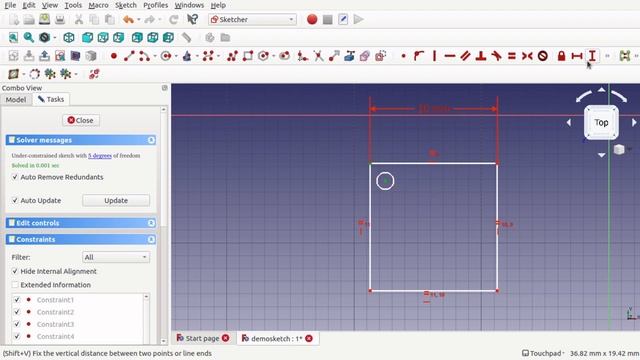Select the create slot tool

click(x=284, y=56)
